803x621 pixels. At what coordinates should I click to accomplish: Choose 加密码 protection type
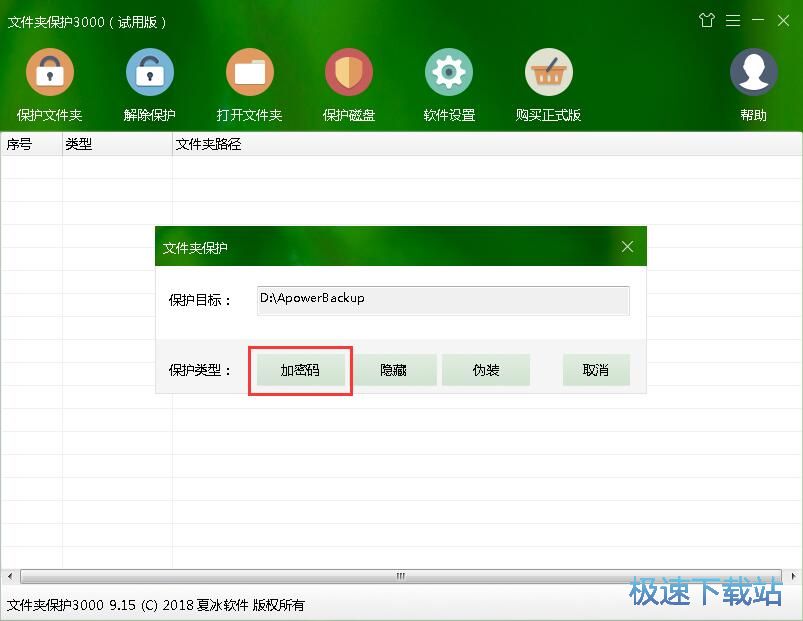(300, 370)
